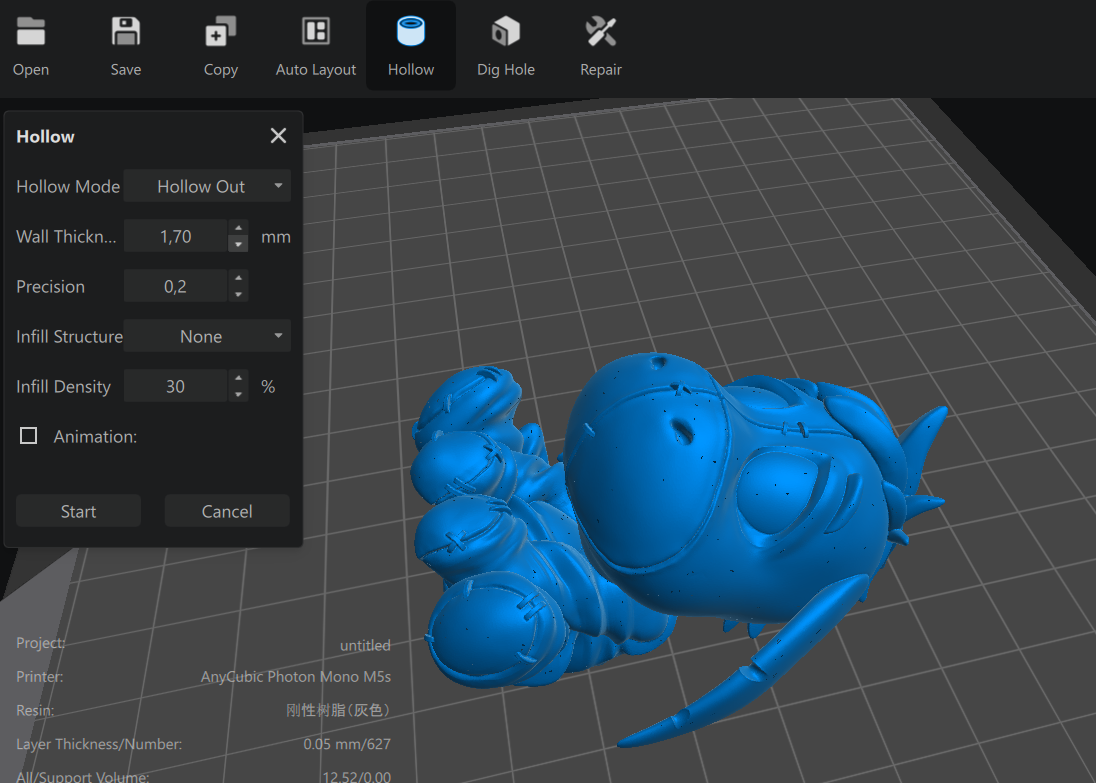Run Auto Layout from the toolbar

pyautogui.click(x=316, y=31)
